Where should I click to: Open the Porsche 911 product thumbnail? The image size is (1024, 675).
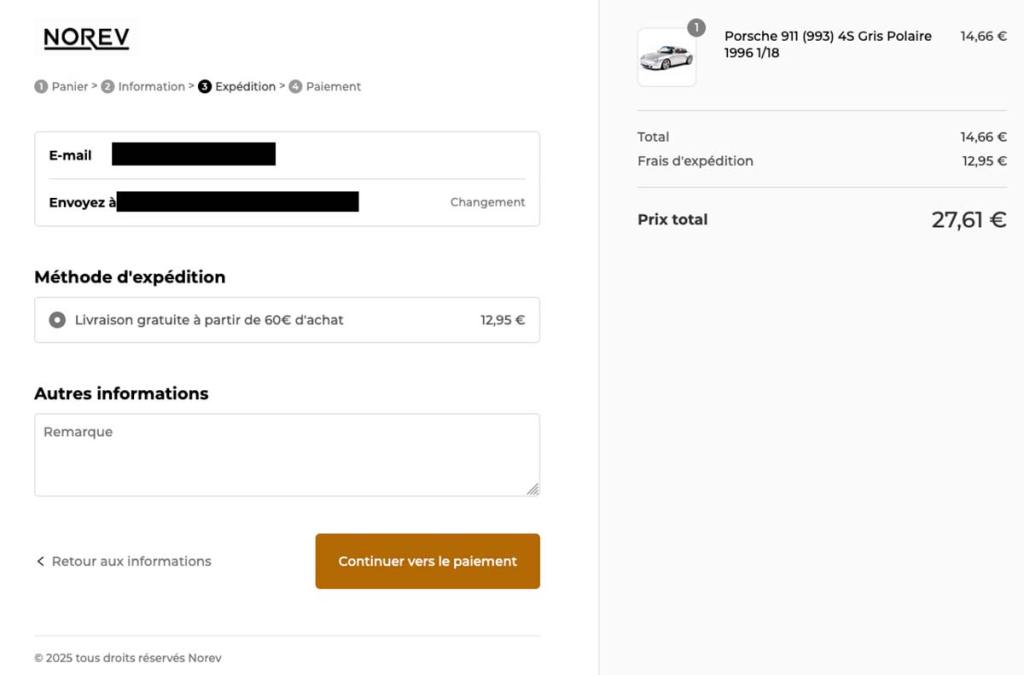(666, 57)
